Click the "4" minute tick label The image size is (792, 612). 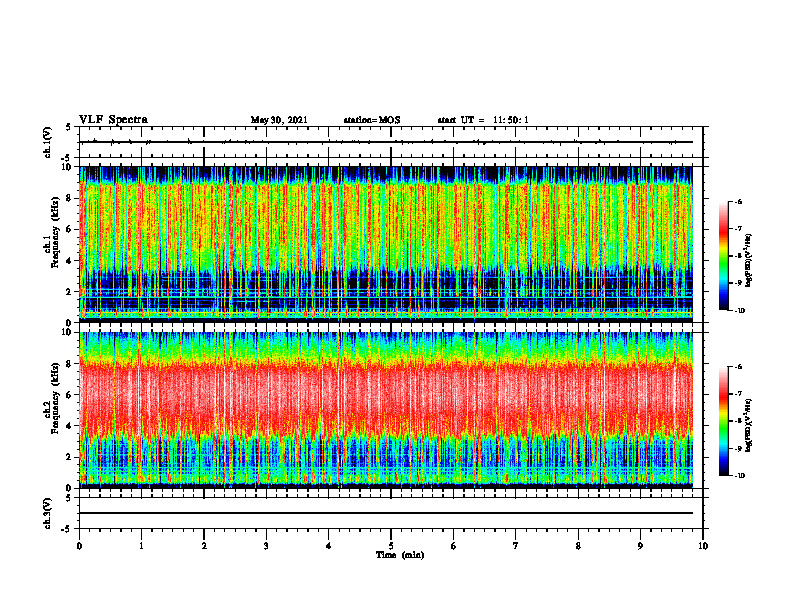point(329,546)
